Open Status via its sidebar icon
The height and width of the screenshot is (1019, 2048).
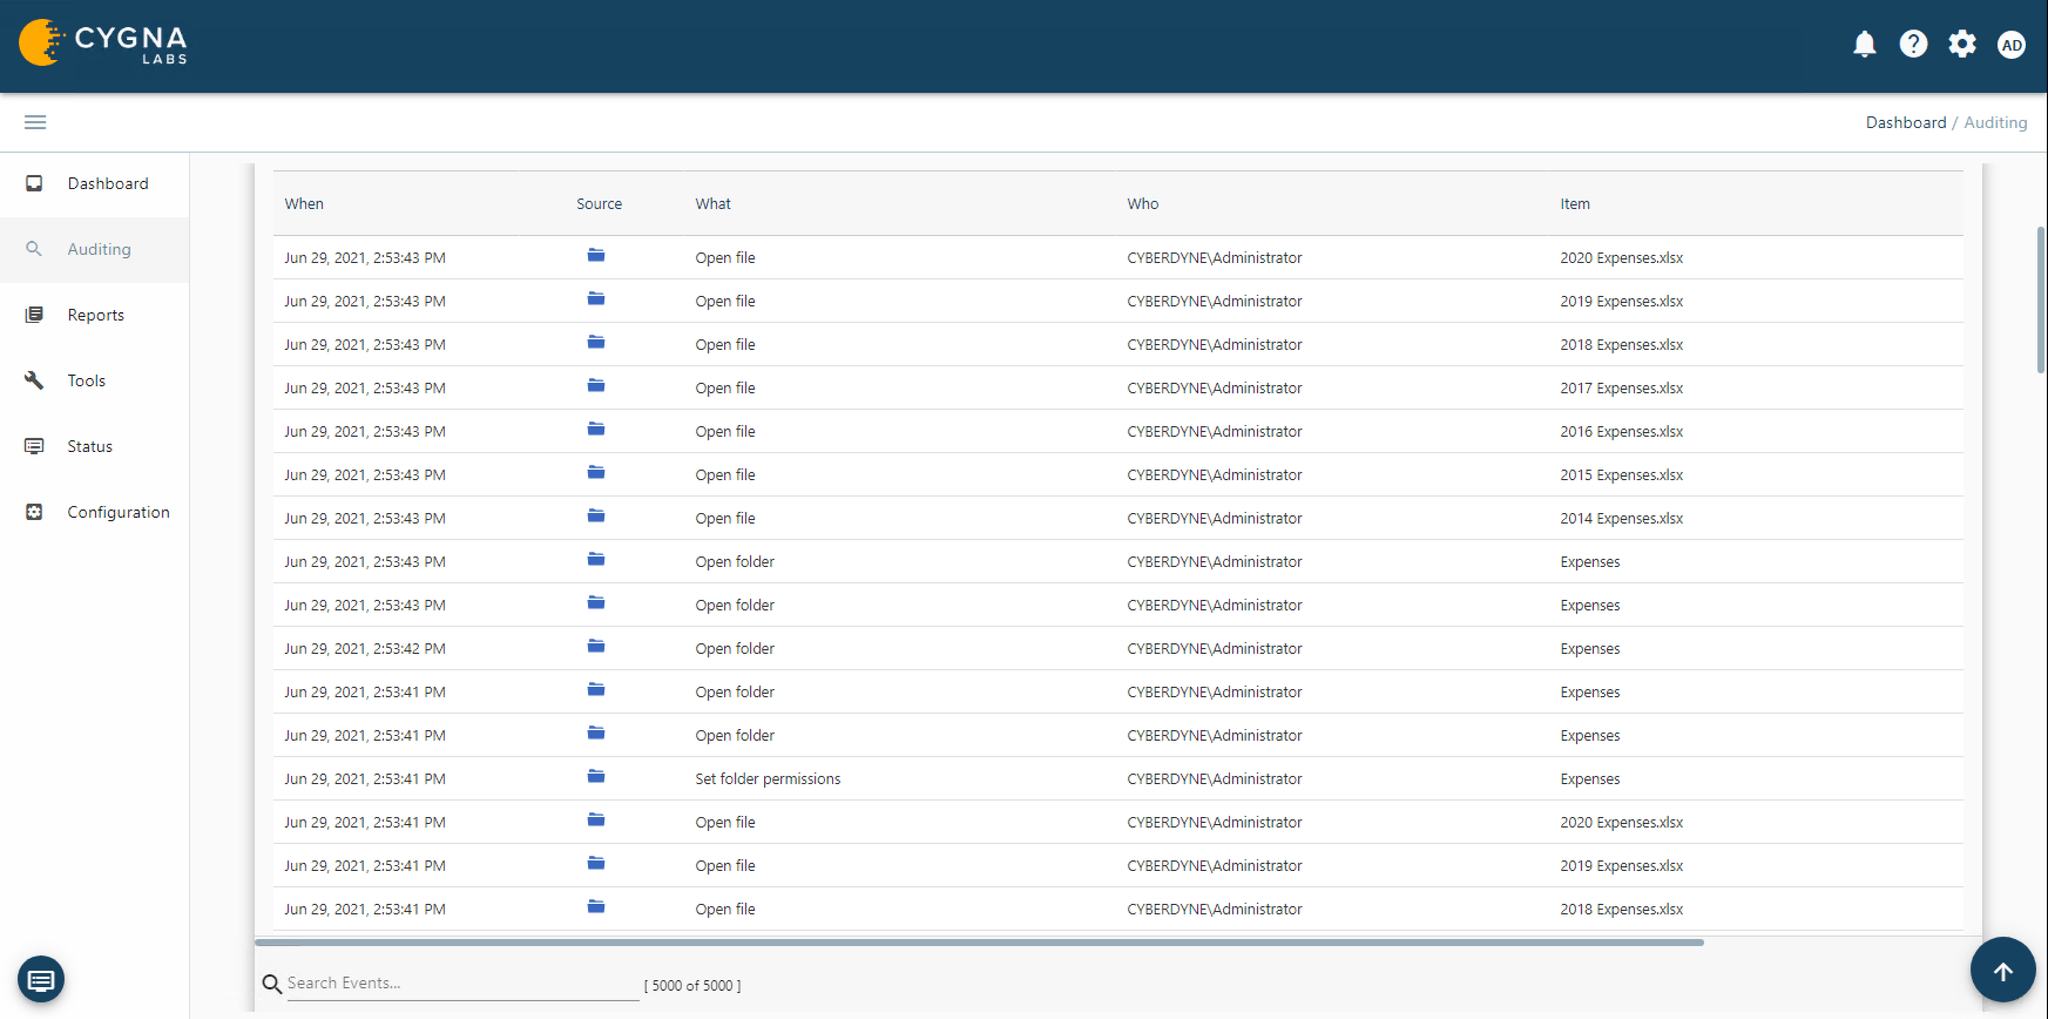click(34, 445)
